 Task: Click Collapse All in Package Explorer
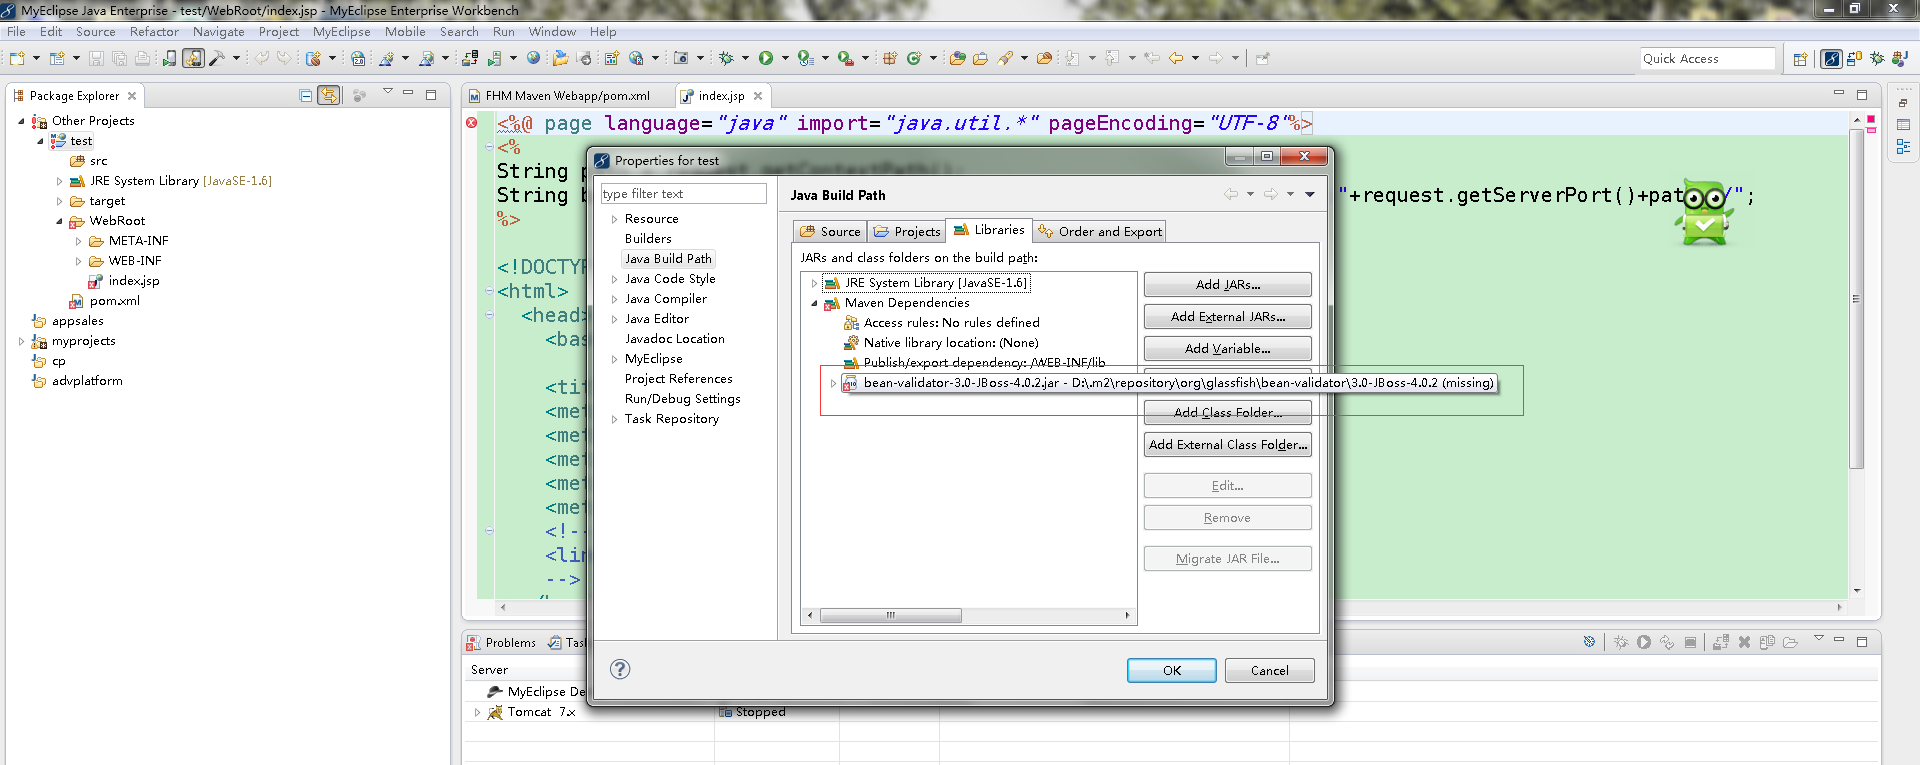(306, 95)
